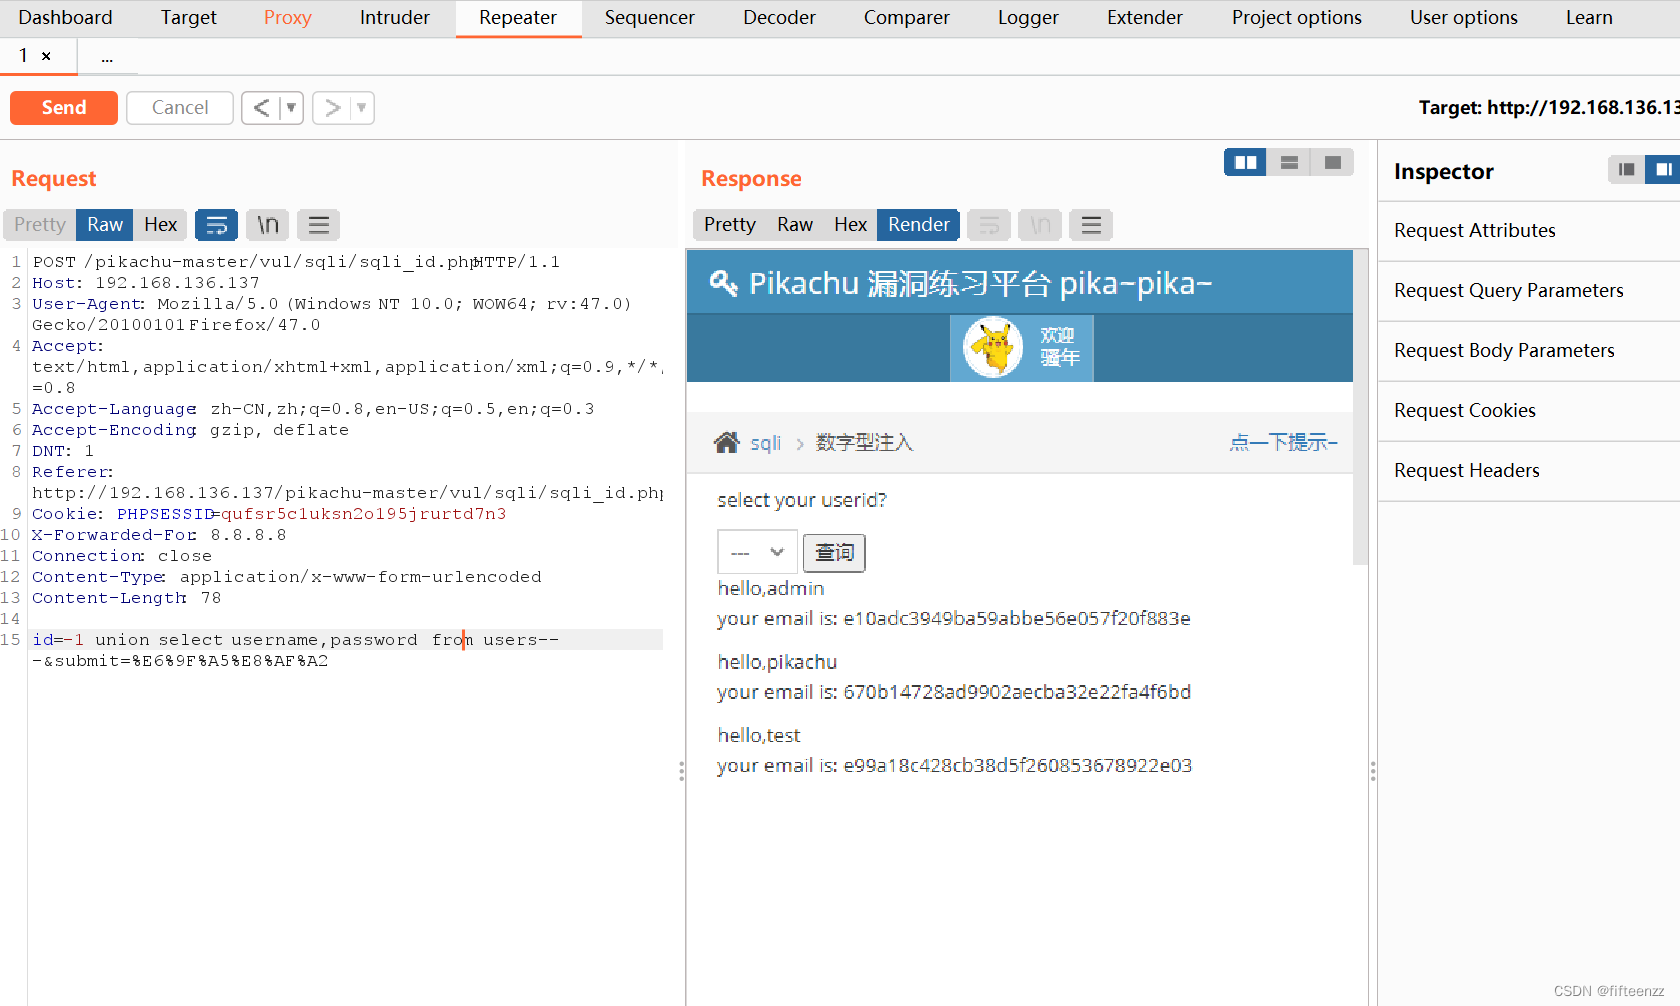This screenshot has width=1680, height=1006.
Task: Switch request view to Hex
Action: coord(160,225)
